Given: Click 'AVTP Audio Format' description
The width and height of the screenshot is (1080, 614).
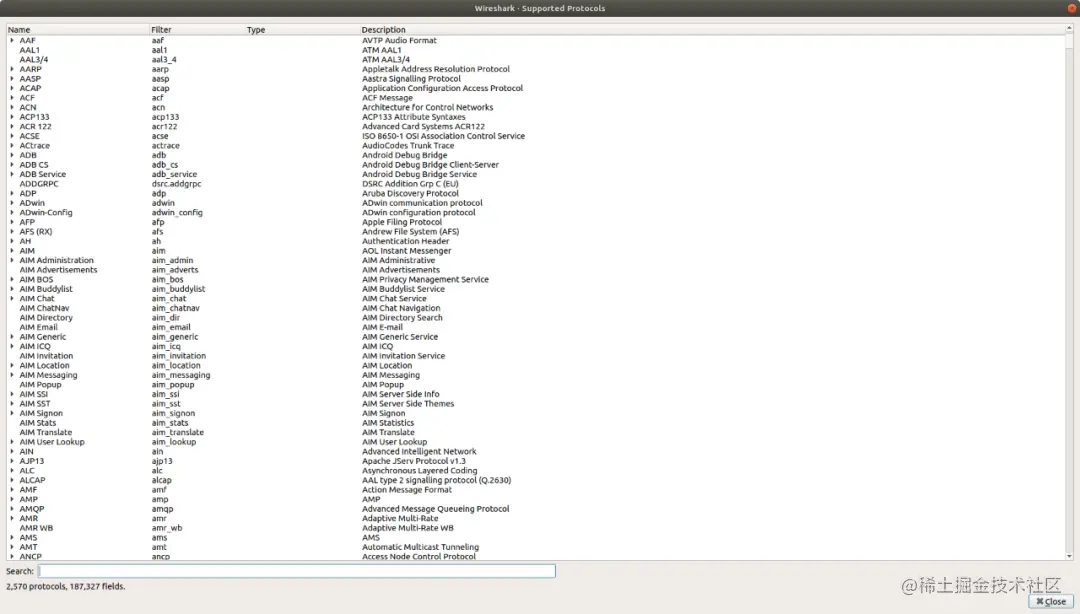Looking at the screenshot, I should click(x=399, y=41).
